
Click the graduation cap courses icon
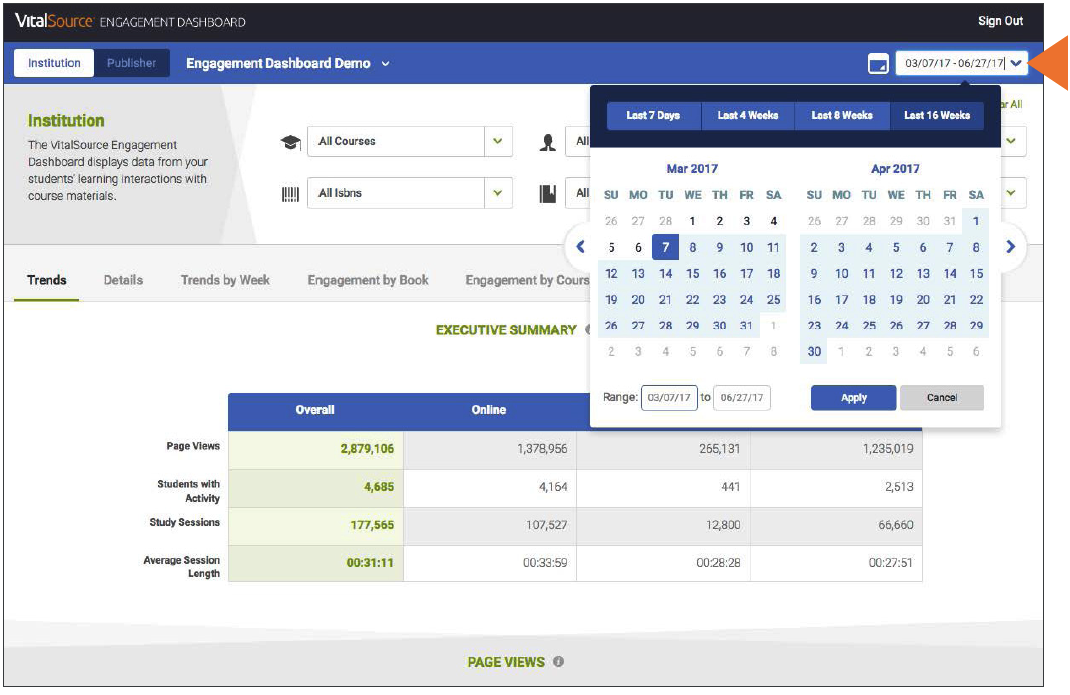pos(290,142)
